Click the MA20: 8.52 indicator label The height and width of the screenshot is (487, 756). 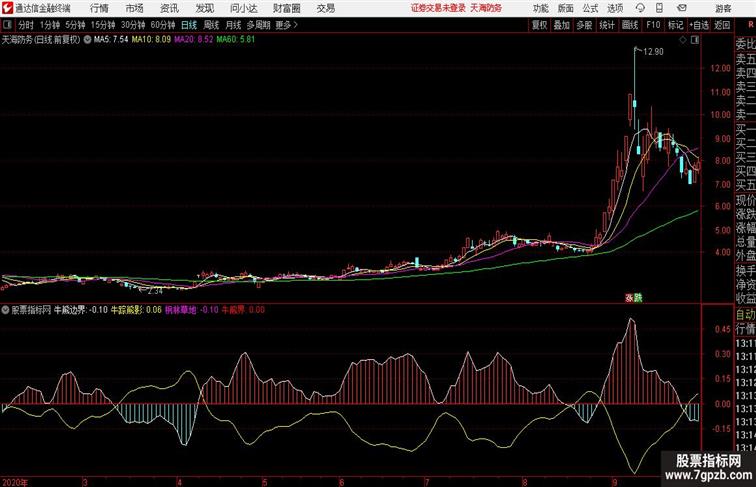[x=193, y=40]
